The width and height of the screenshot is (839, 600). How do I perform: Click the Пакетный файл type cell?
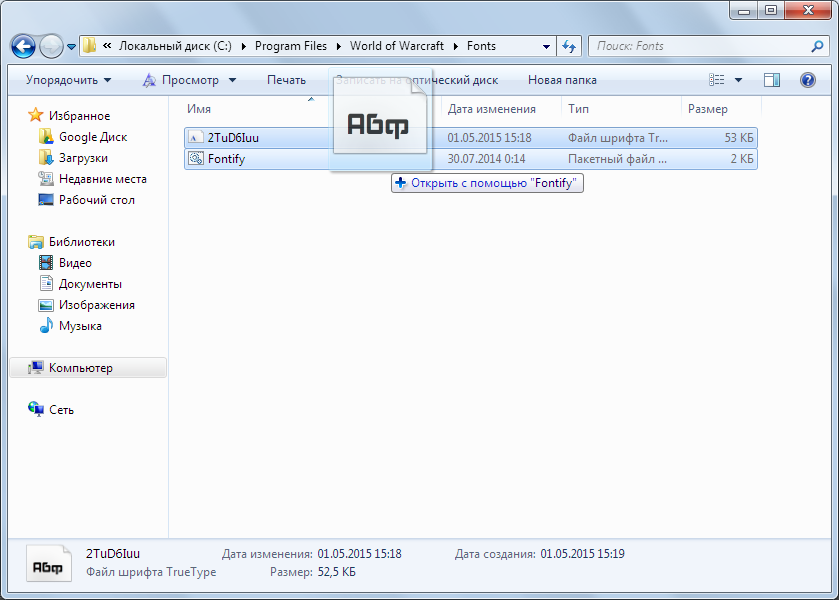click(617, 159)
